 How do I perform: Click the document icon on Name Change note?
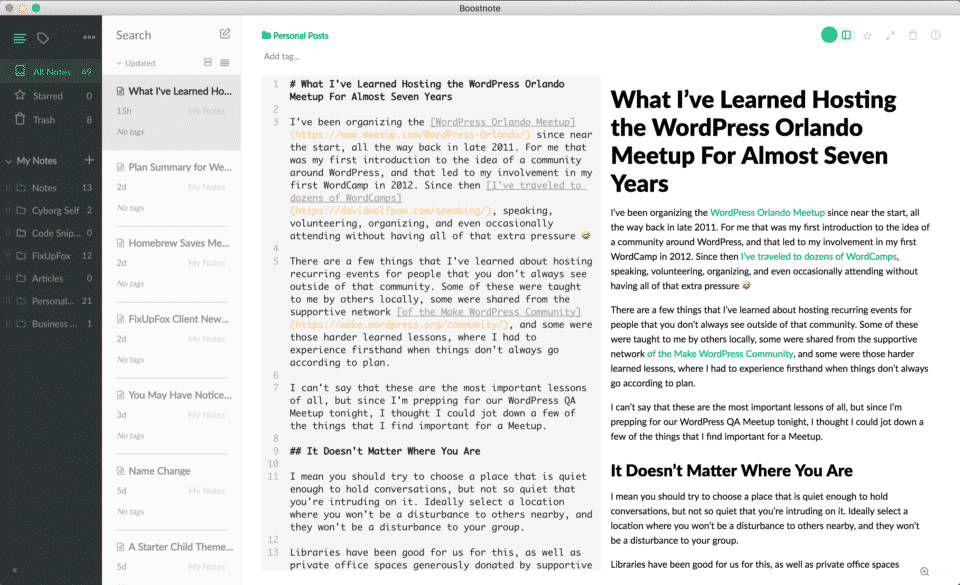[121, 471]
